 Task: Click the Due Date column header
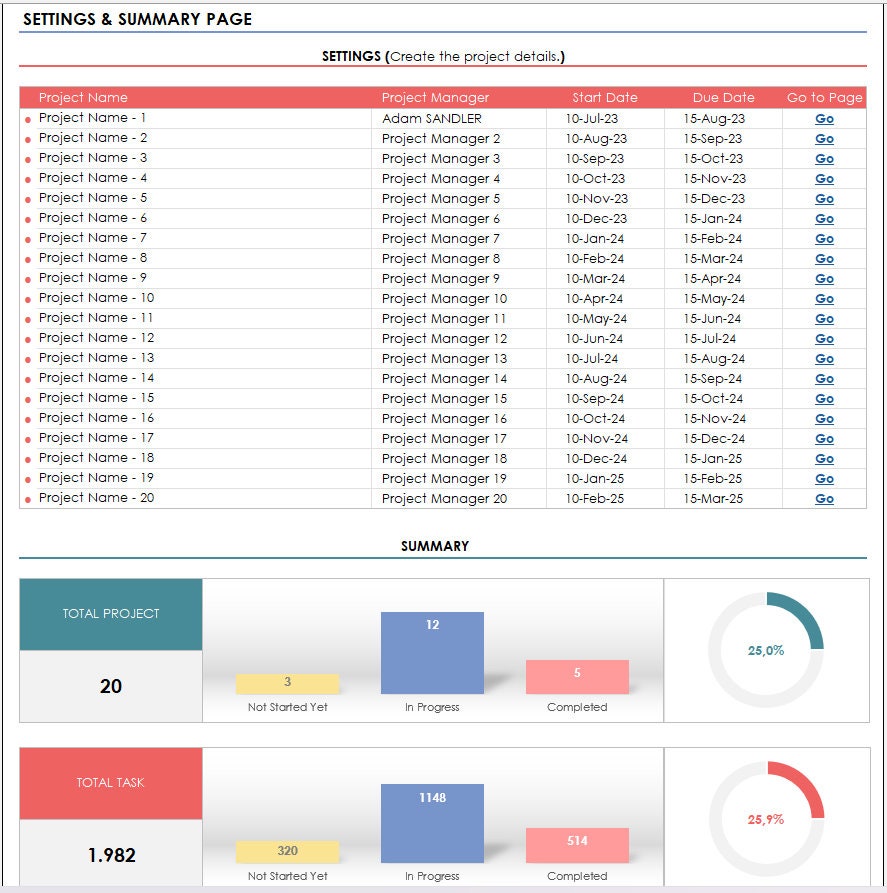coord(723,97)
